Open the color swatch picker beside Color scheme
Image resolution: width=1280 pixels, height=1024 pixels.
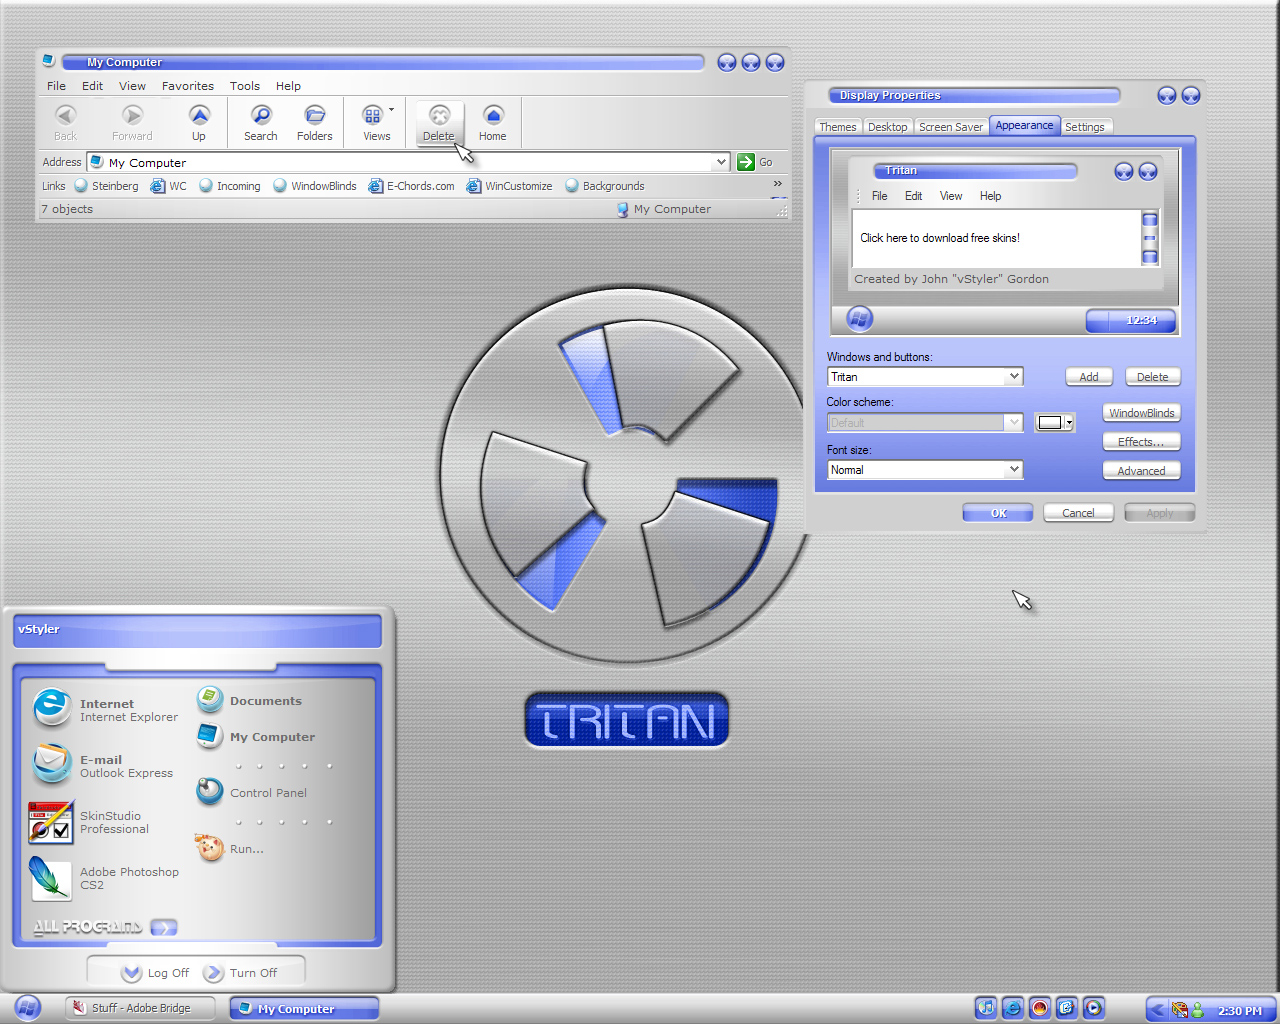tap(1054, 422)
